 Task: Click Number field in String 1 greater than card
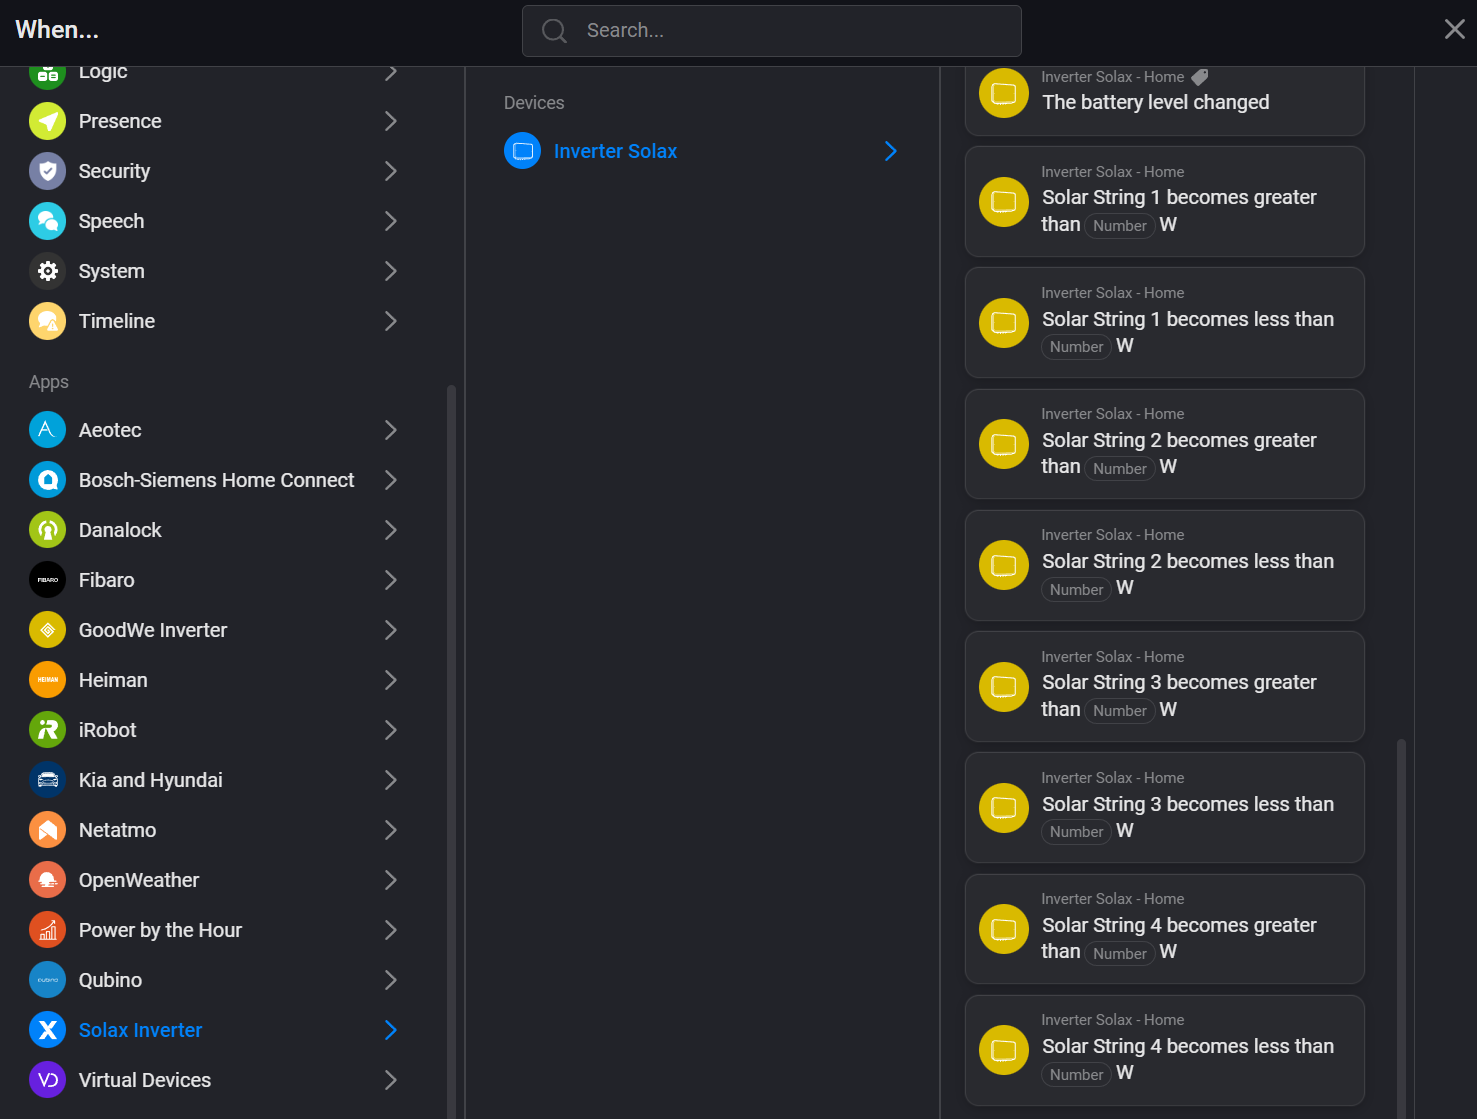coord(1119,226)
